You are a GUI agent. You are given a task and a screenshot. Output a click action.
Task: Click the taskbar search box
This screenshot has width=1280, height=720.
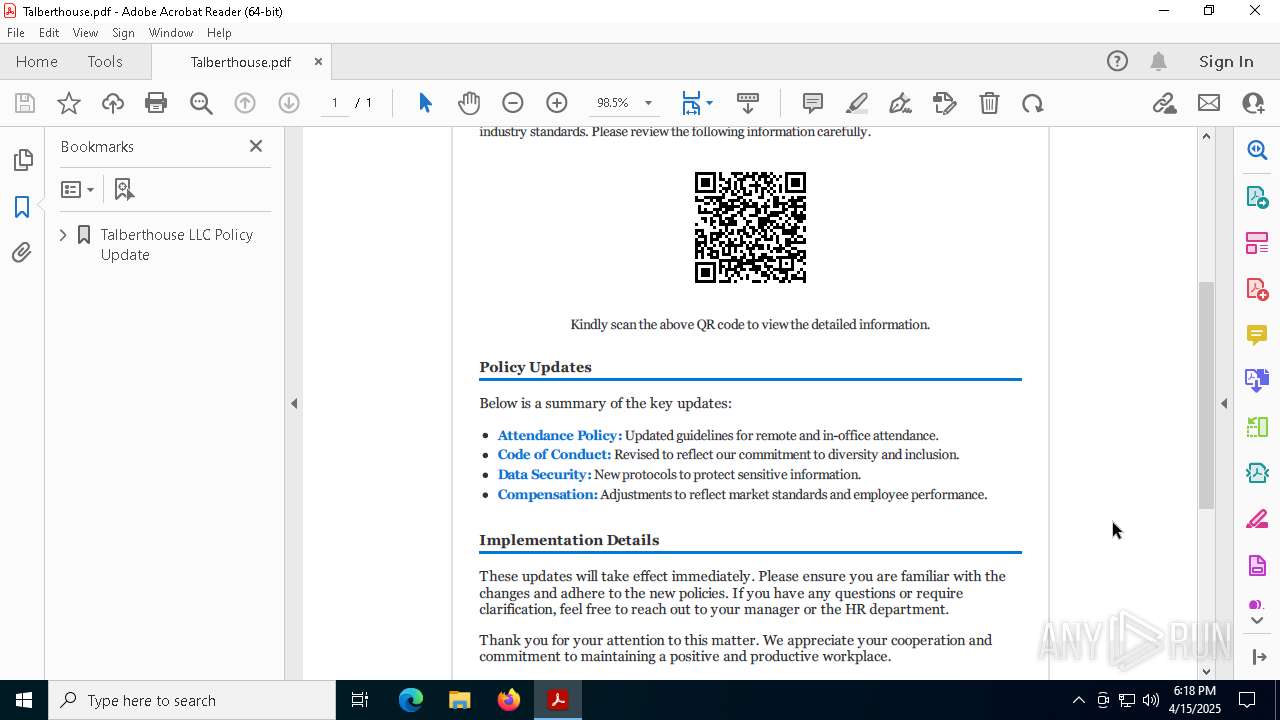[192, 700]
